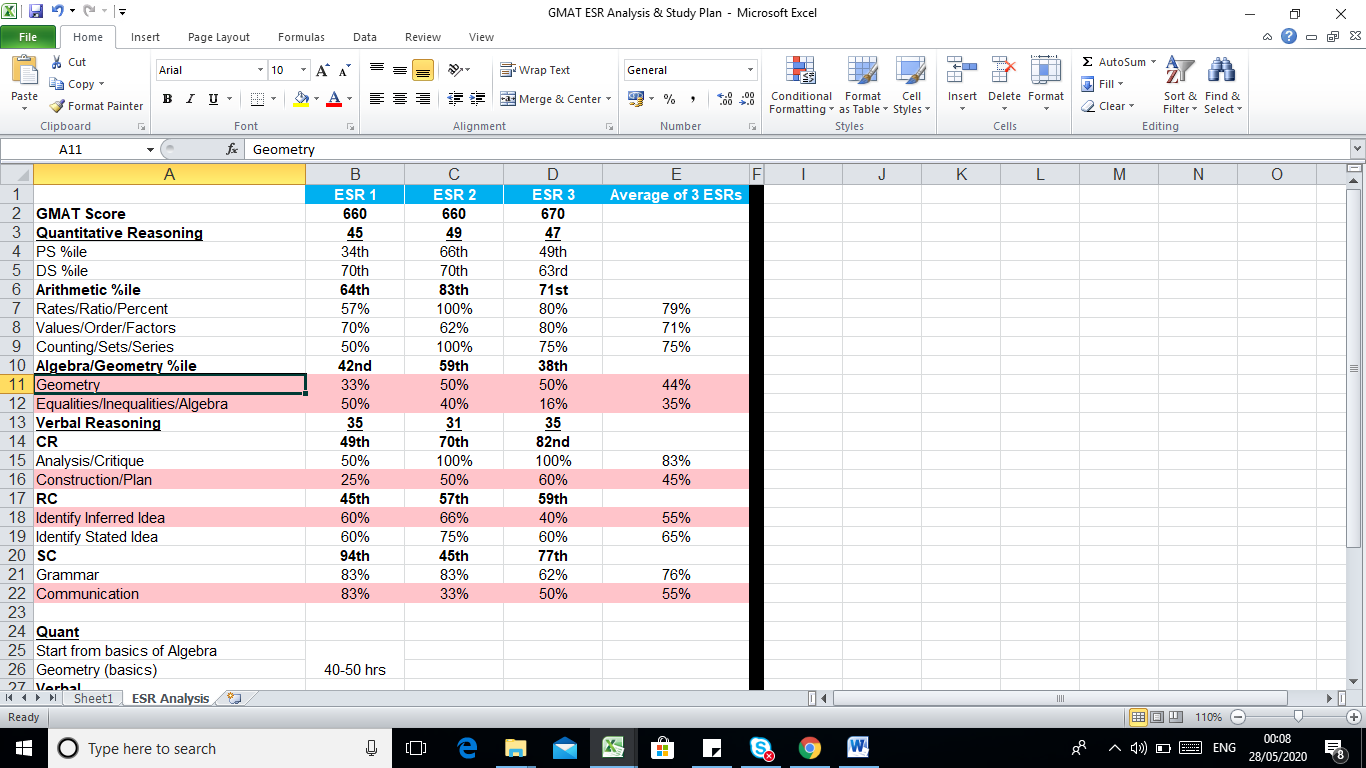Open the Sort & Filter menu
Viewport: 1366px width, 768px height.
[x=1180, y=85]
